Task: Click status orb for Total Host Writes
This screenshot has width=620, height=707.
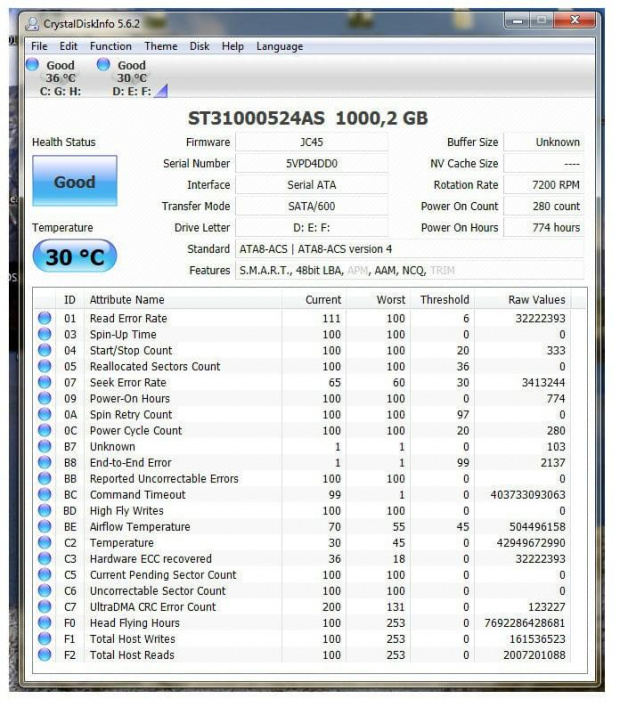Action: [x=45, y=638]
